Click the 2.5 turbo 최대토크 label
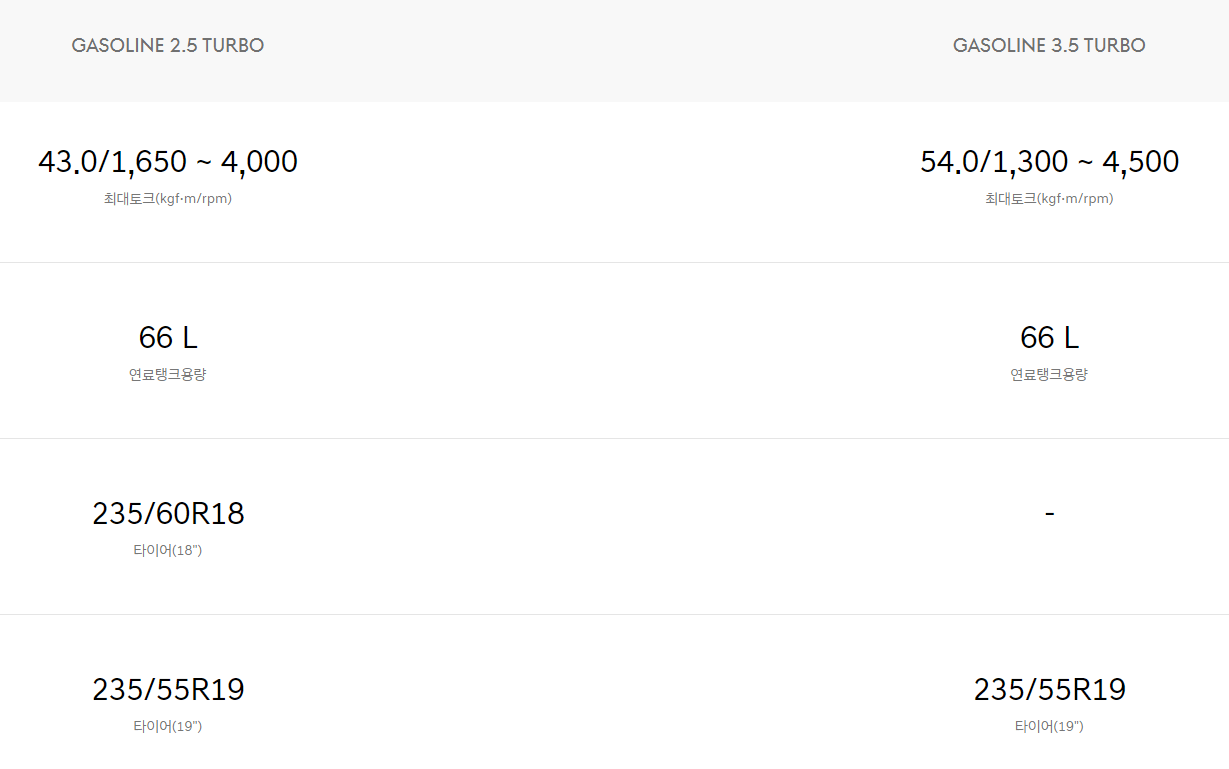Viewport: 1229px width, 769px height. coord(168,199)
